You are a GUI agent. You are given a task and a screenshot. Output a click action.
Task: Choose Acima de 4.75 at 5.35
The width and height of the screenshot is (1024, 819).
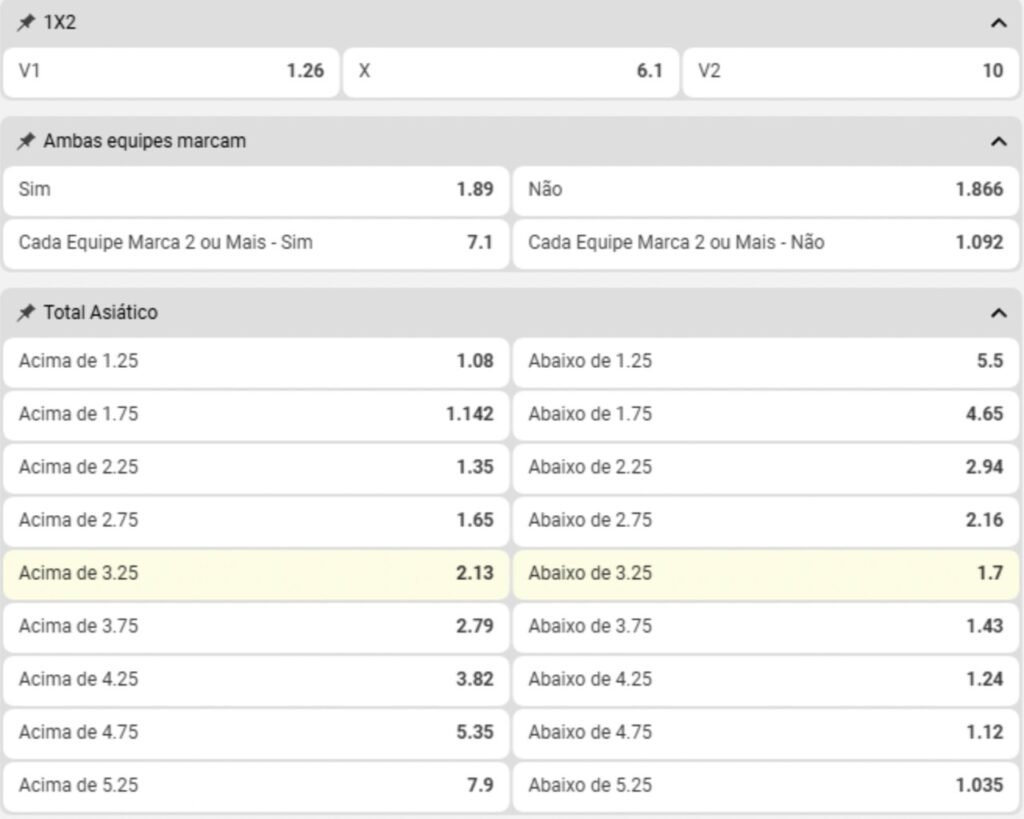pyautogui.click(x=256, y=732)
